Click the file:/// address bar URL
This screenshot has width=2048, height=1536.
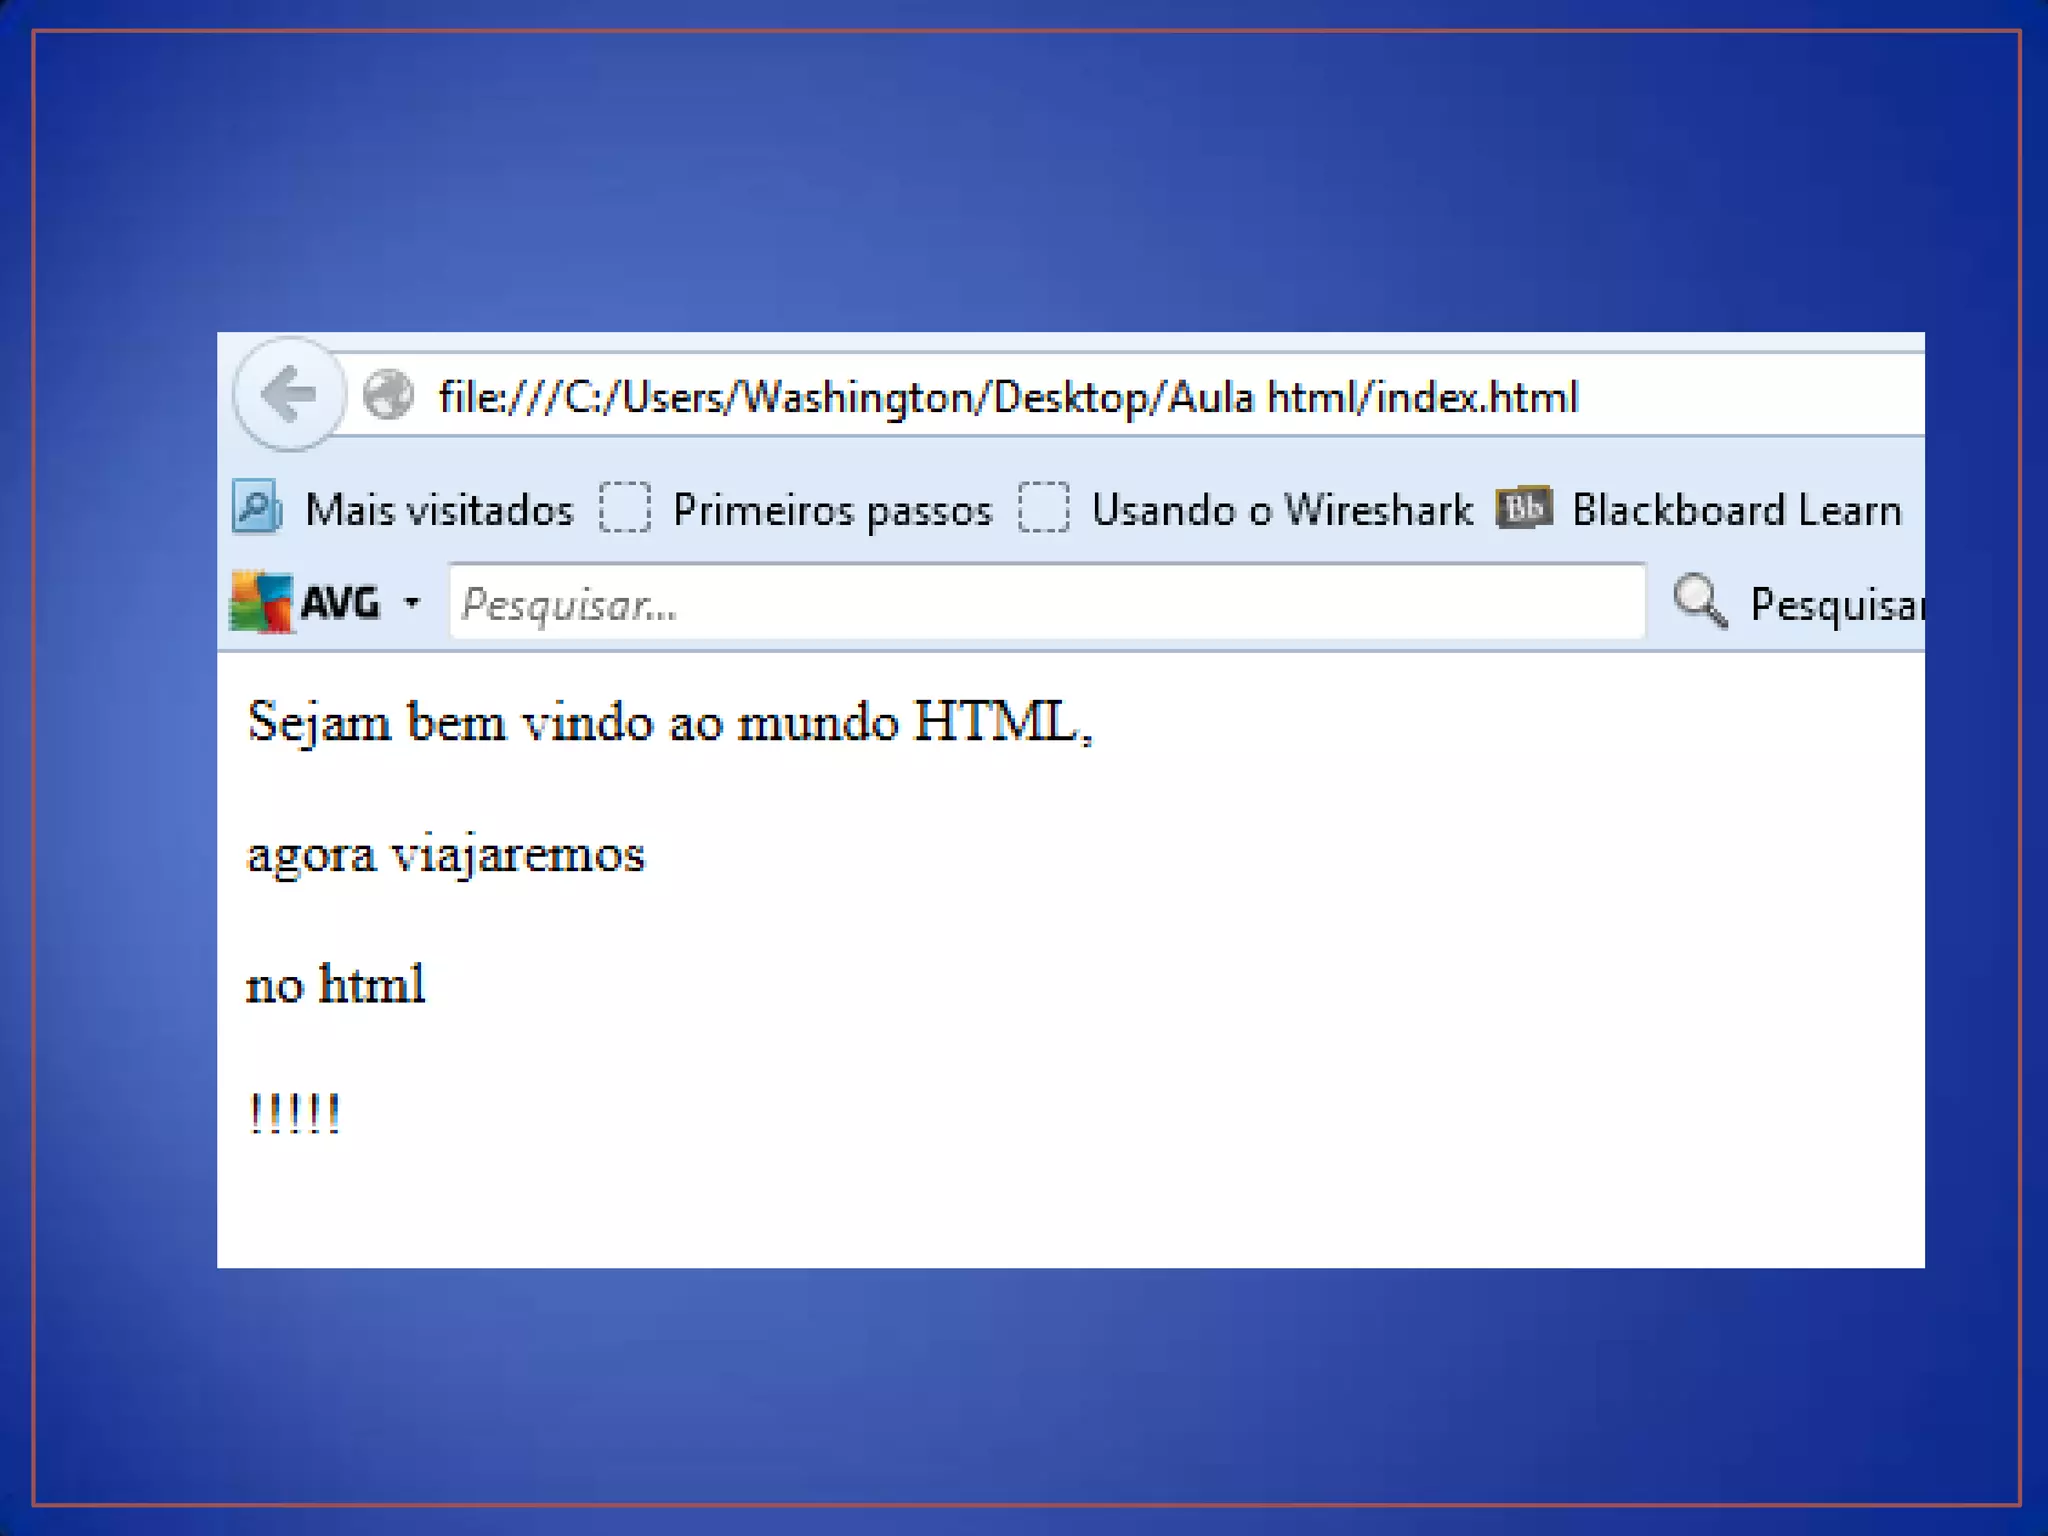point(1008,398)
